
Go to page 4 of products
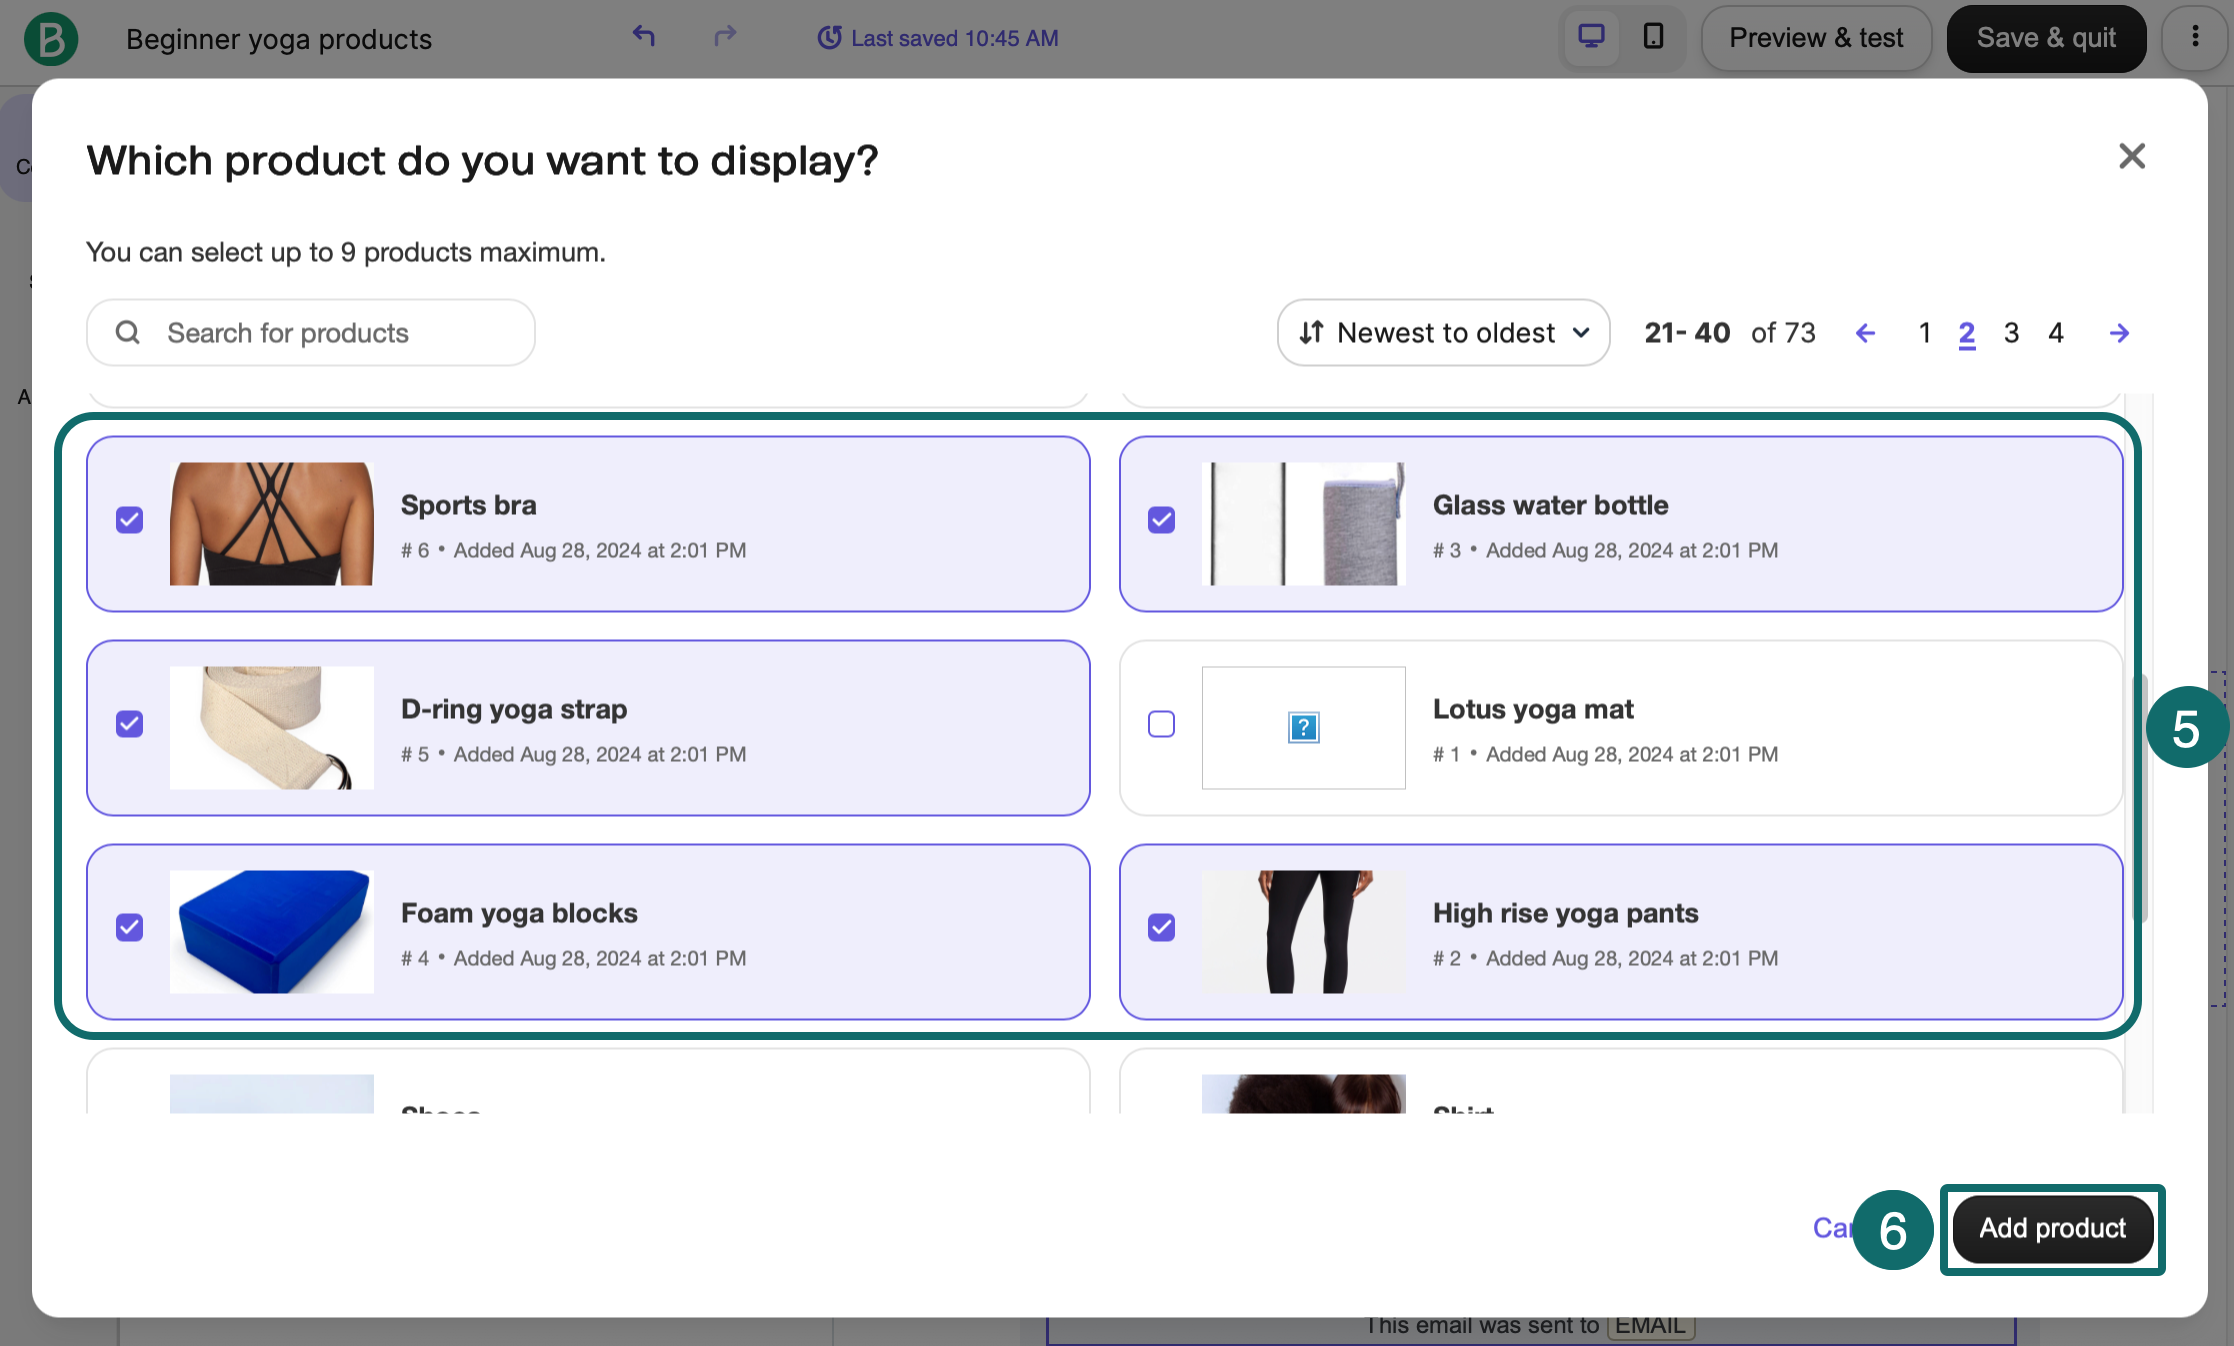point(2056,333)
